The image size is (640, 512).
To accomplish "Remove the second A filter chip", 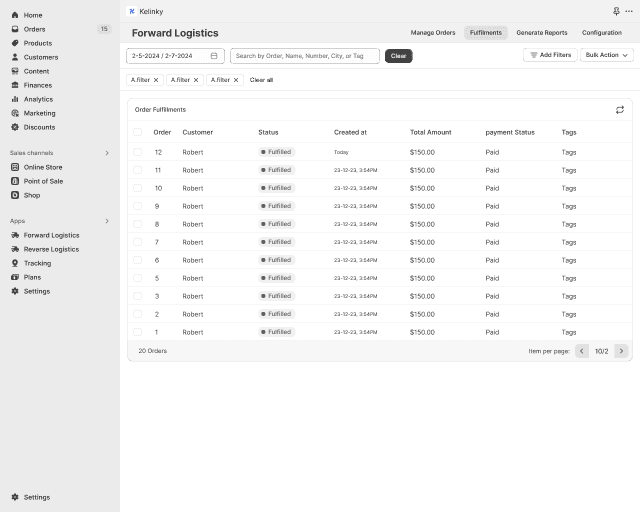I will coord(196,80).
